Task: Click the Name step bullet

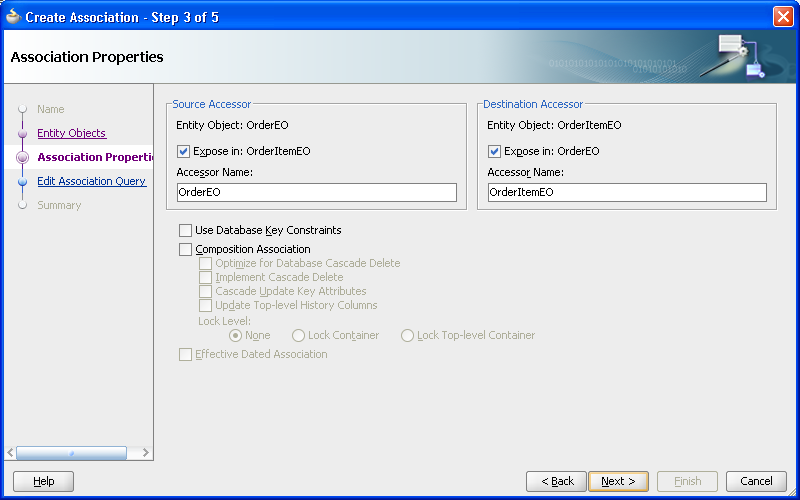Action: [x=22, y=109]
